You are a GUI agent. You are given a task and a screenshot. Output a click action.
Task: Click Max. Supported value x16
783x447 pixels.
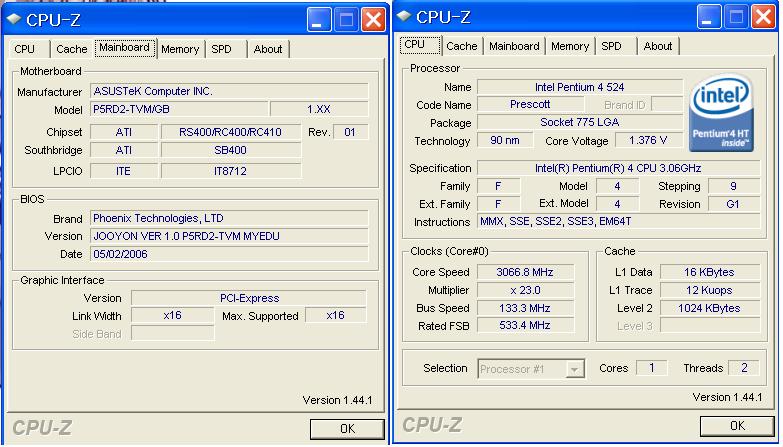coord(336,315)
